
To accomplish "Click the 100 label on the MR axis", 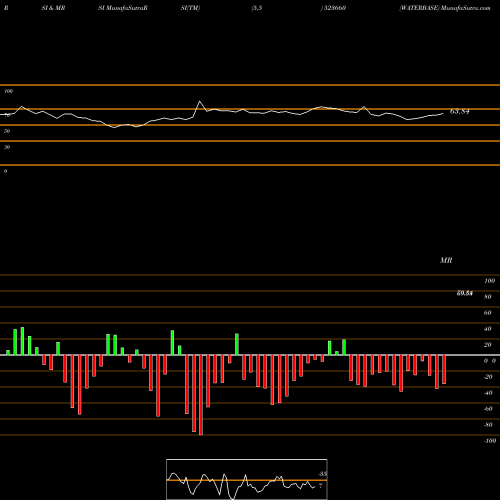I will [x=489, y=281].
